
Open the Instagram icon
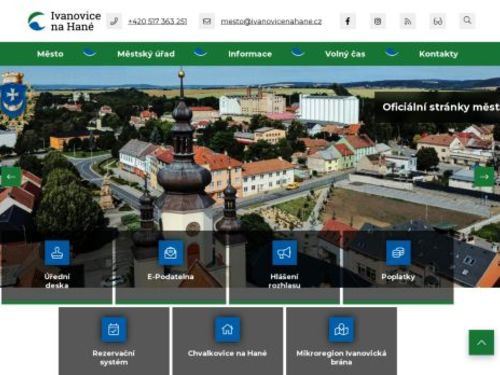378,21
